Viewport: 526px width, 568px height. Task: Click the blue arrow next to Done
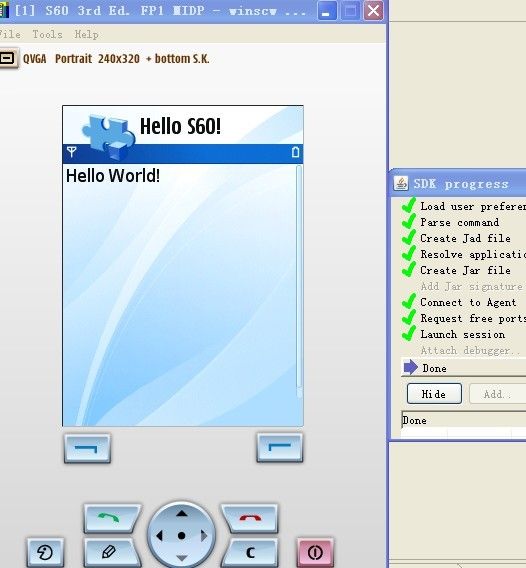tap(410, 367)
